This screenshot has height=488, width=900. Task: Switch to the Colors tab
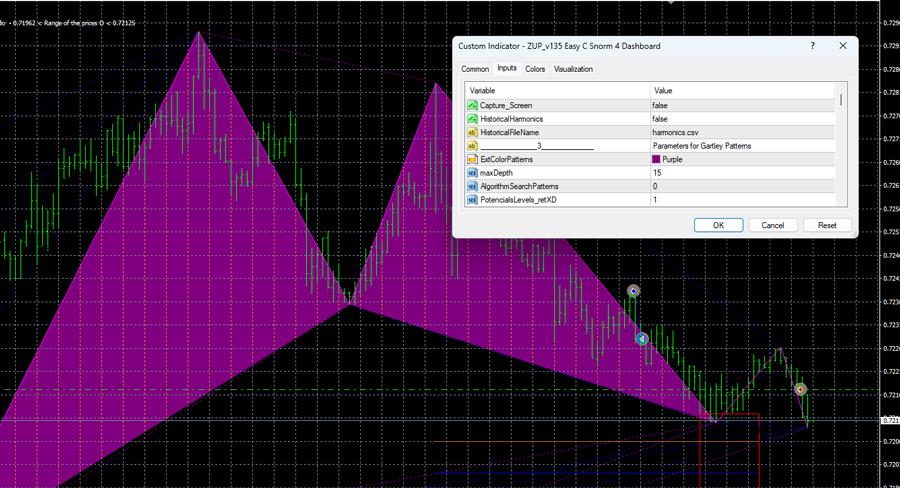click(535, 69)
